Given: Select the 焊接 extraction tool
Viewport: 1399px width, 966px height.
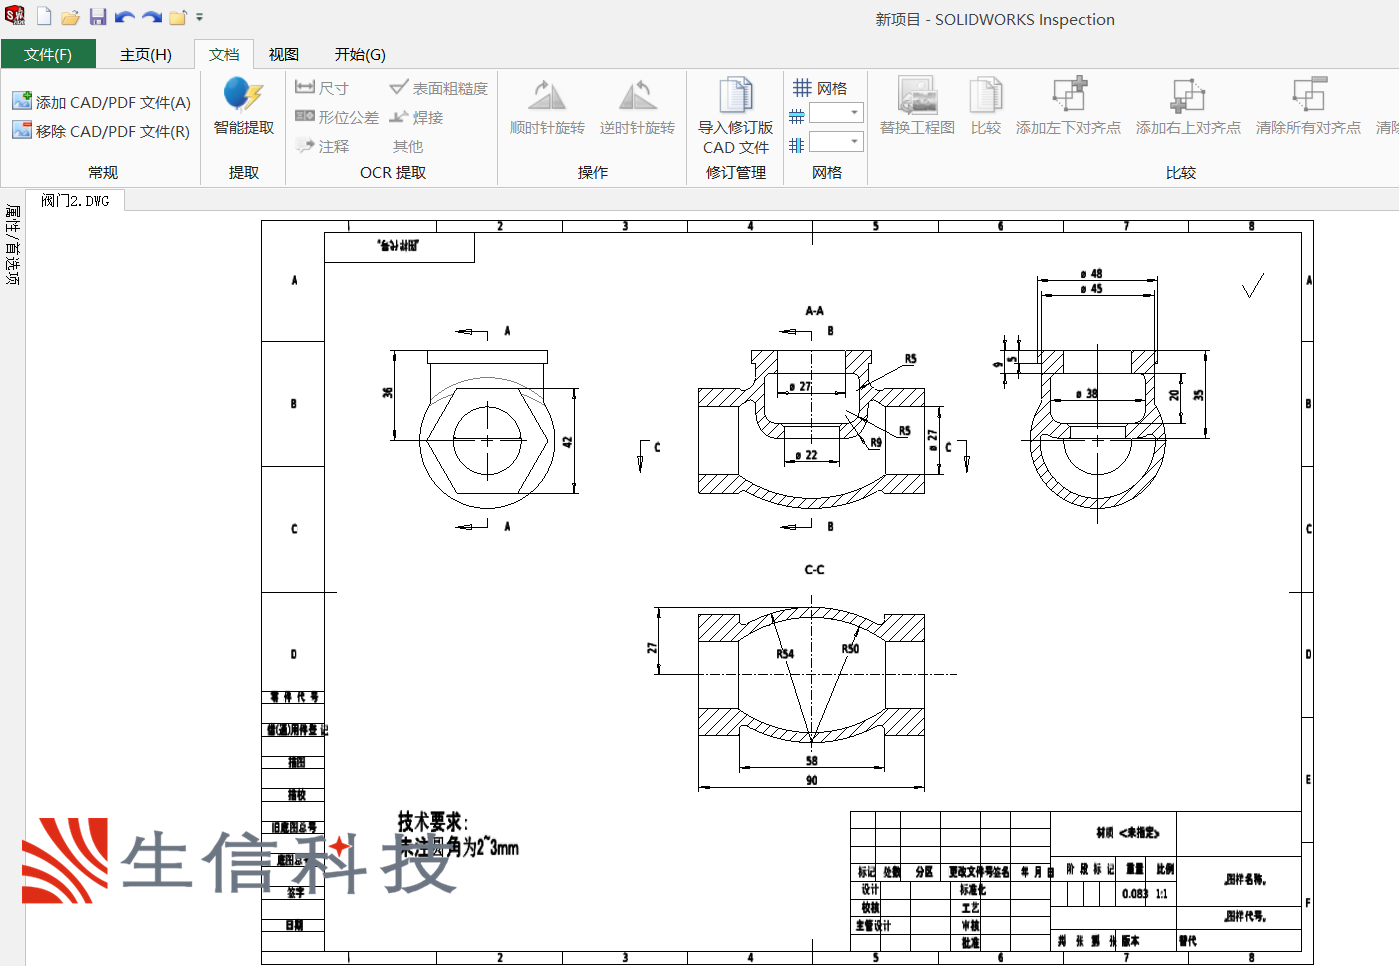Looking at the screenshot, I should [416, 117].
